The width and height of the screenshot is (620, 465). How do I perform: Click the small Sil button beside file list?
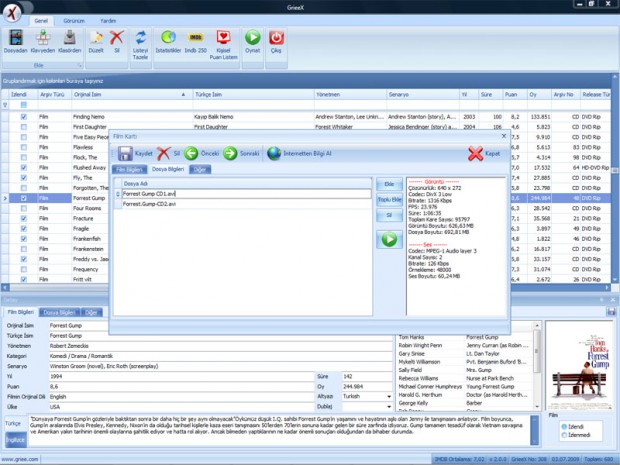point(389,215)
